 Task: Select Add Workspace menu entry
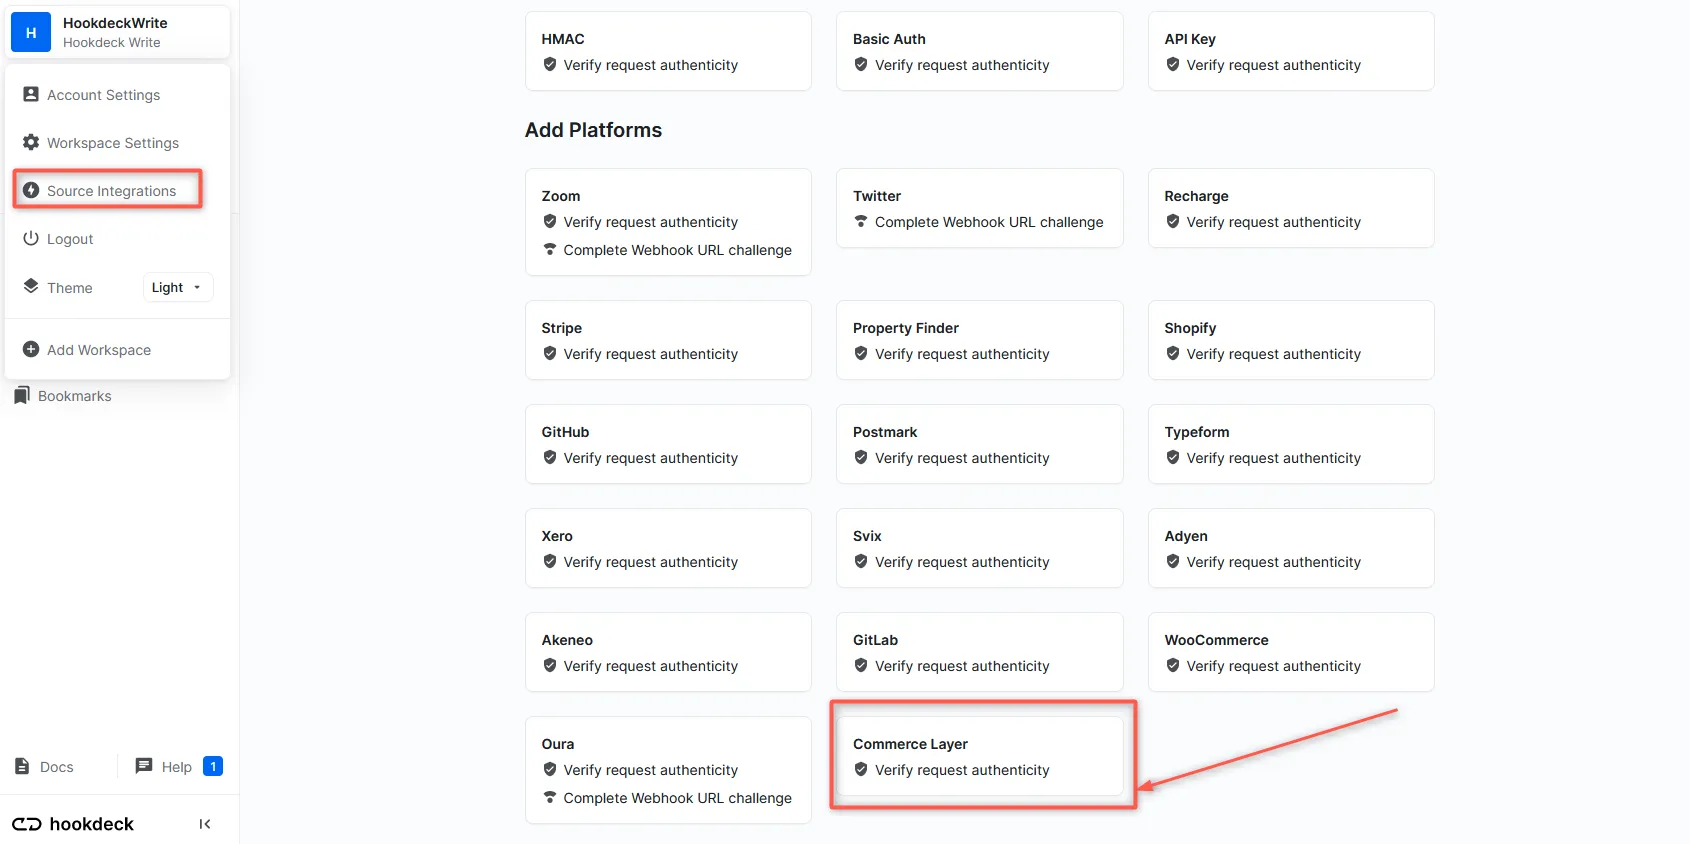click(118, 350)
